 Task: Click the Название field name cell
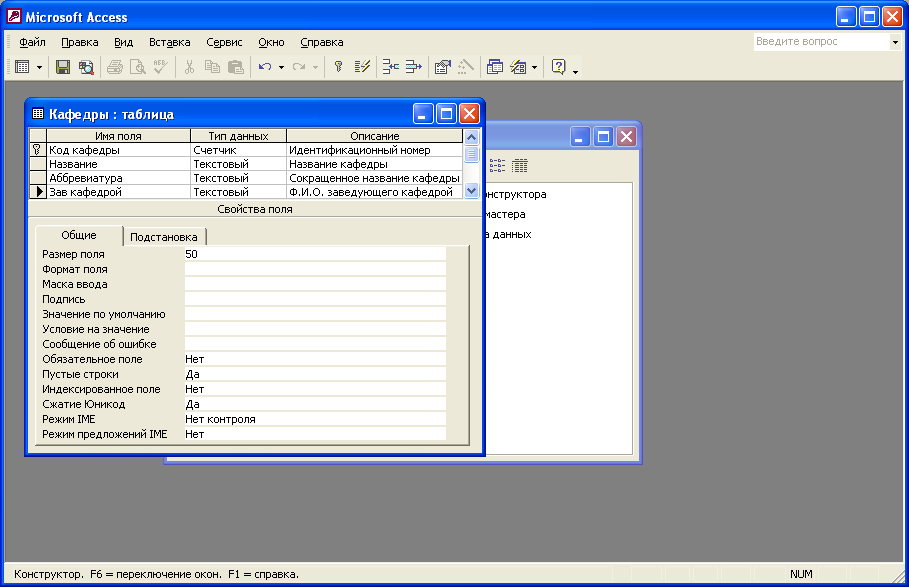coord(118,164)
